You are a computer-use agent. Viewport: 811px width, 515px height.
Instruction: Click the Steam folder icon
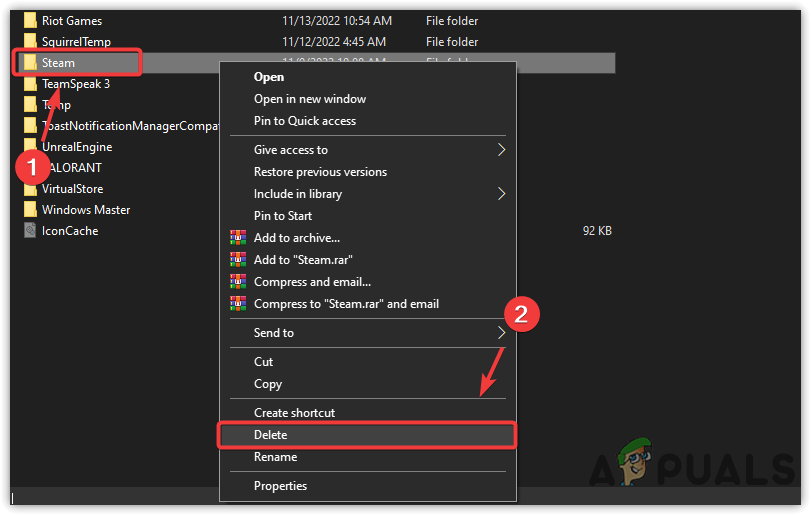[30, 63]
